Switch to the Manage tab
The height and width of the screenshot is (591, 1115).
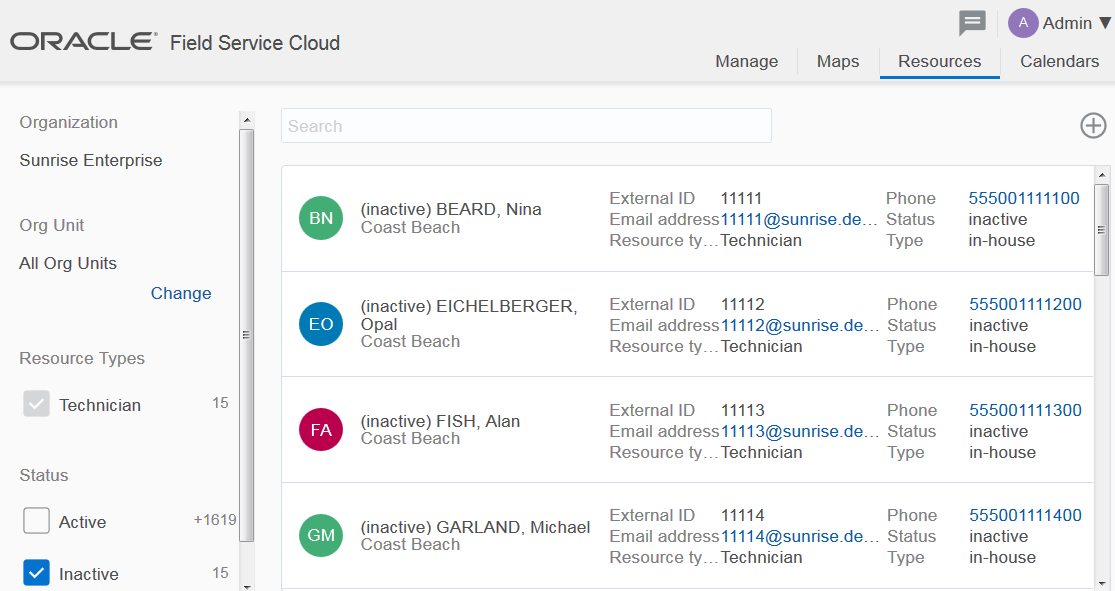[746, 61]
